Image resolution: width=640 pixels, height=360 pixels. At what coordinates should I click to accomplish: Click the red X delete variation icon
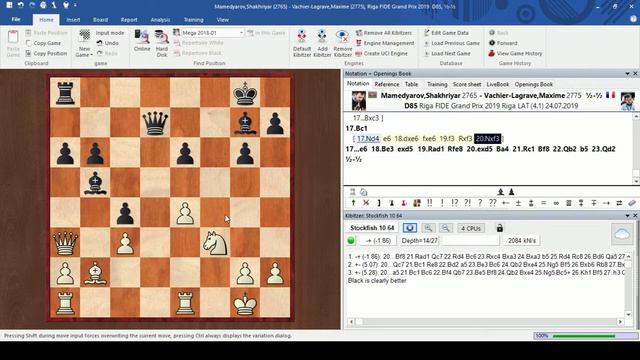point(366,203)
